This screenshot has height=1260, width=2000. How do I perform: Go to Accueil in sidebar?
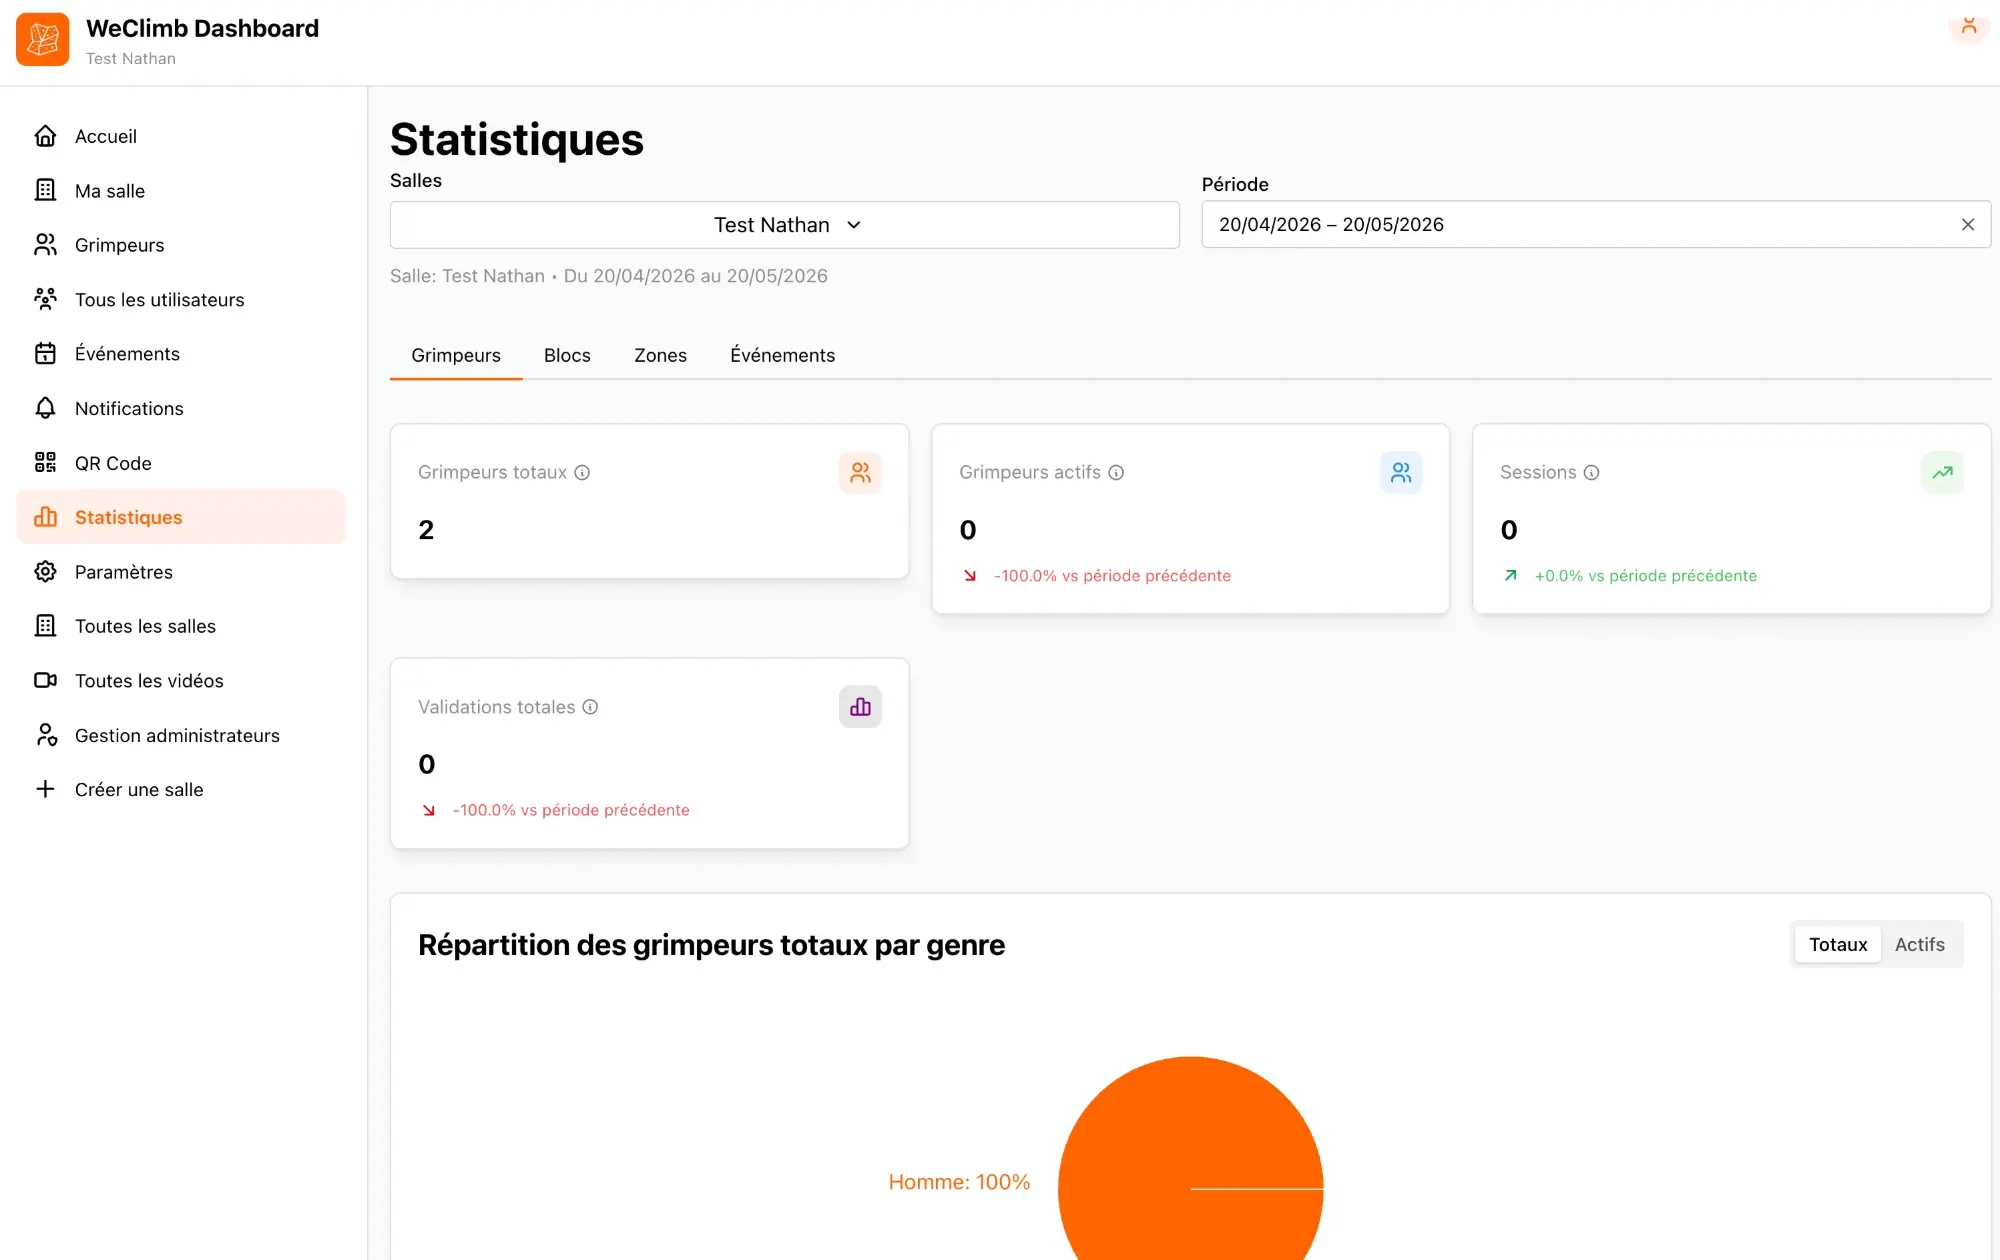180,136
